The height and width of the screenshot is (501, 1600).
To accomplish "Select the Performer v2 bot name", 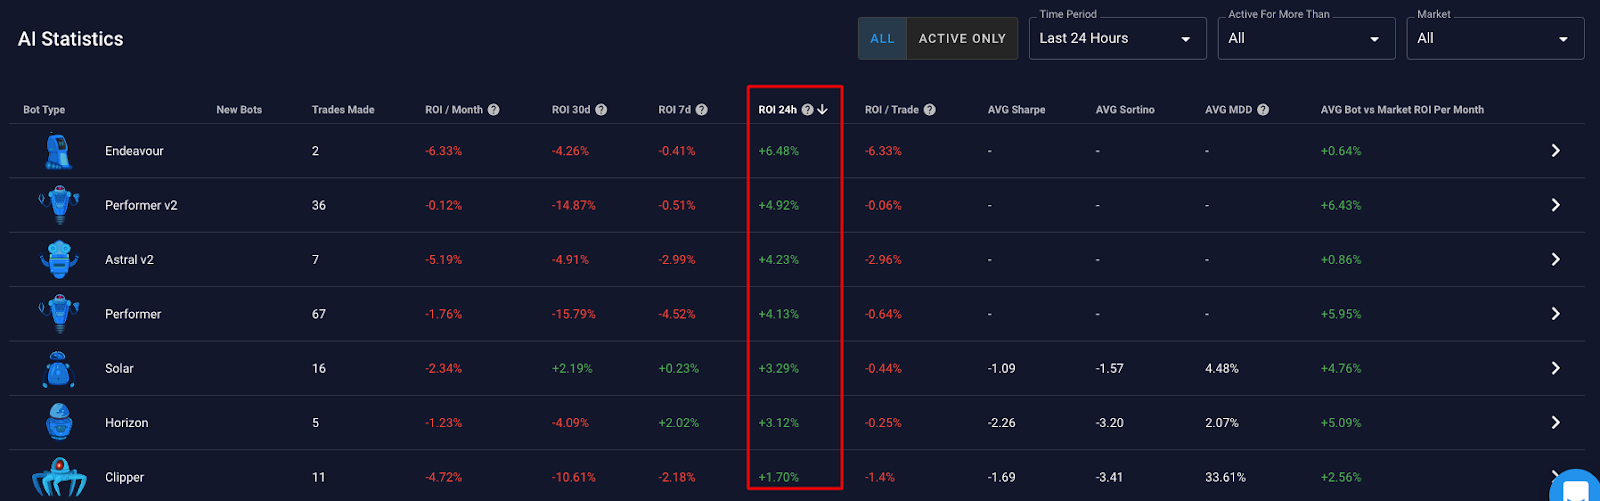I will 141,205.
